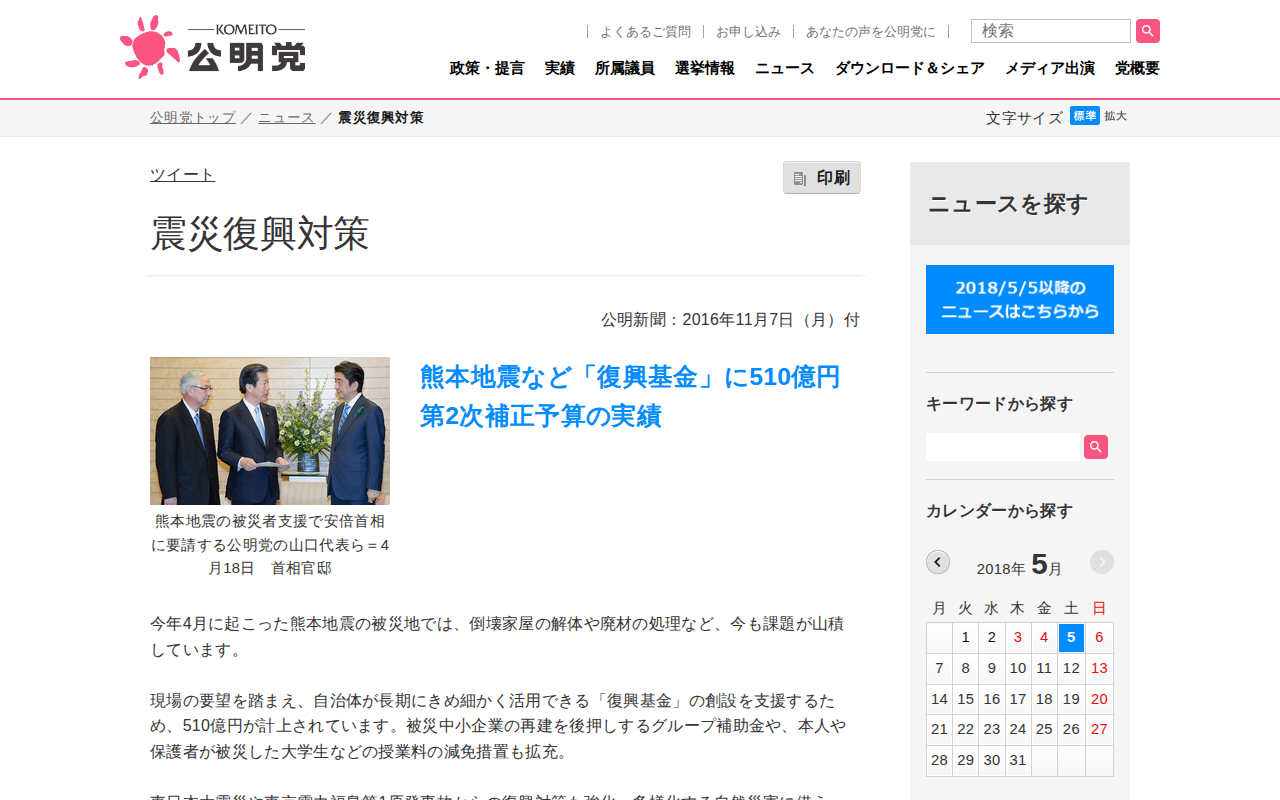
Task: Open あなたの声を公明党に link
Action: 871,32
